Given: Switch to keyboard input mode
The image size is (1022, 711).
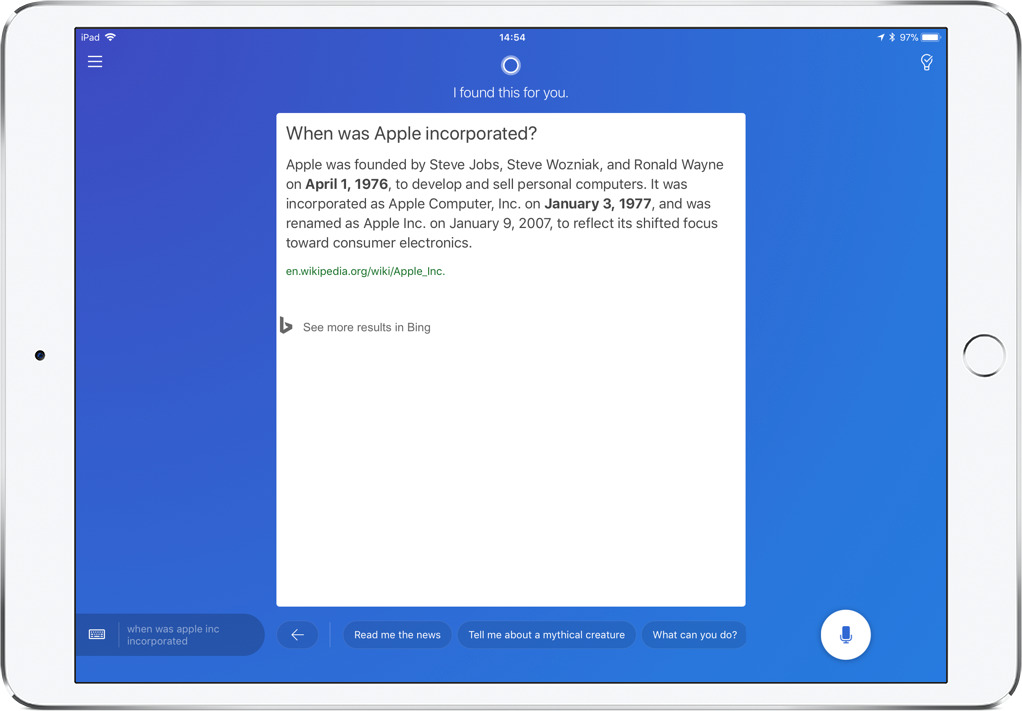Looking at the screenshot, I should [x=97, y=634].
